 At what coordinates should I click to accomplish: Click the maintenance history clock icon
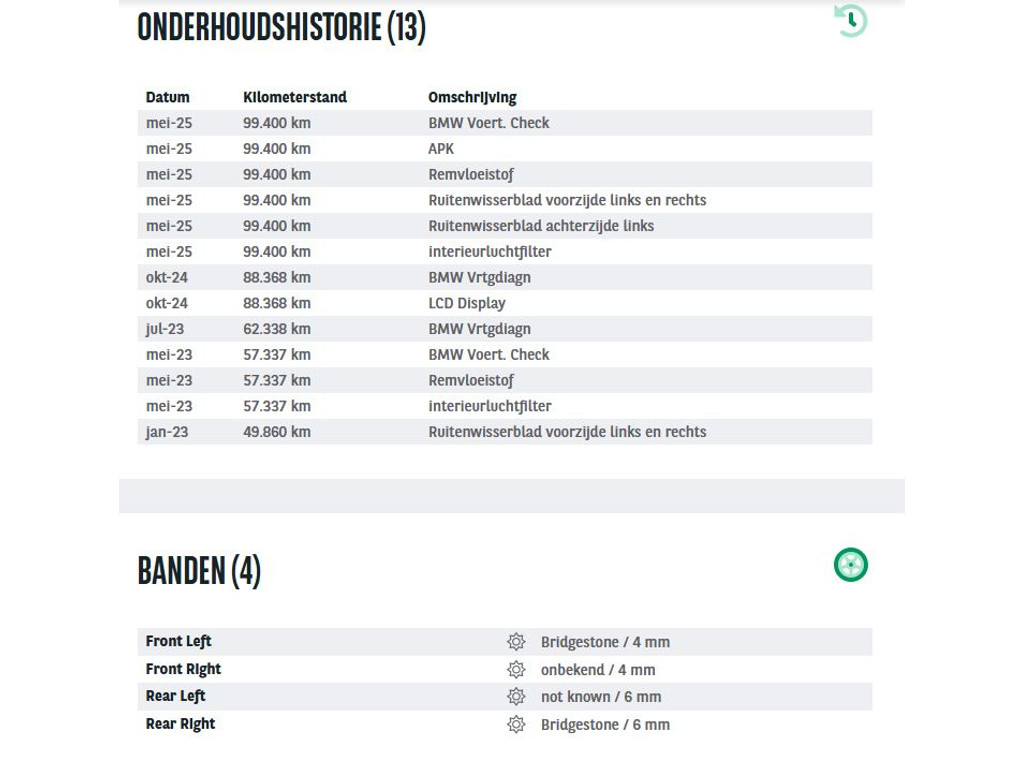coord(850,20)
